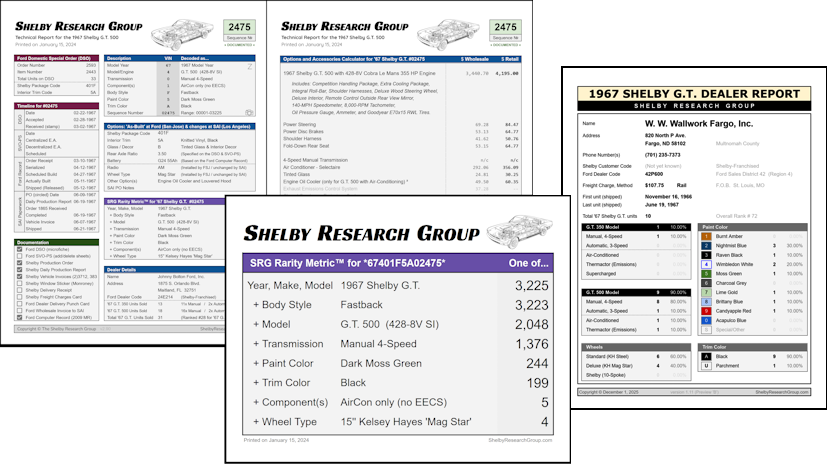Click the Wheel Type row in the Rarity Metric table
This screenshot has height=471, width=827.
pyautogui.click(x=398, y=422)
